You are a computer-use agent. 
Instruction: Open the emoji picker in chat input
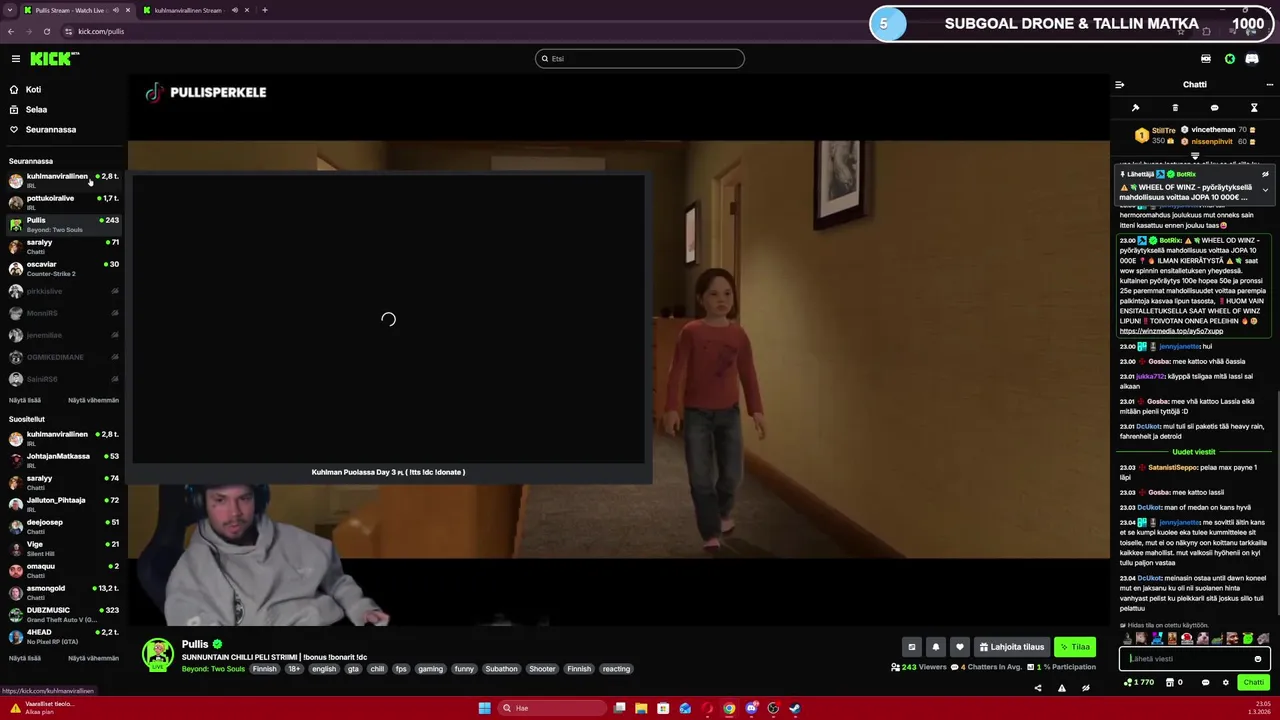1258,659
